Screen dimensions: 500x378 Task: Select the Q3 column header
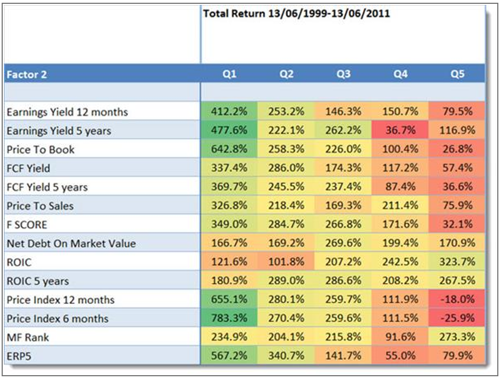[343, 74]
